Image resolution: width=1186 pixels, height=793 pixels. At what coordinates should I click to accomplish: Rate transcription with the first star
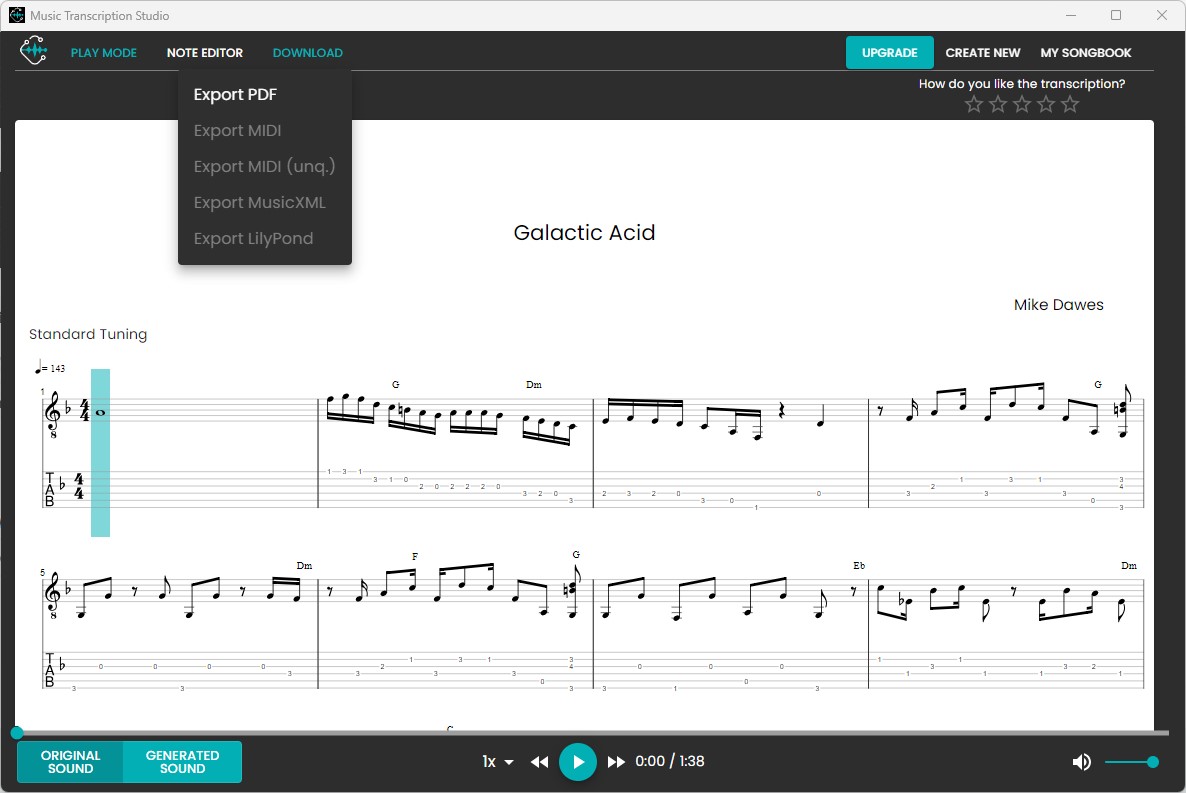(973, 103)
